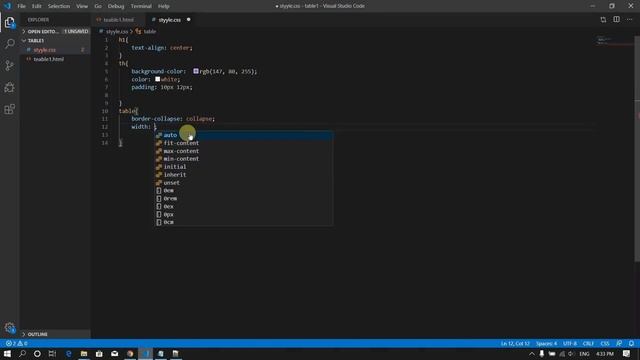Collapse the TABLE1 folder section
This screenshot has height=360, width=640.
click(x=55, y=40)
